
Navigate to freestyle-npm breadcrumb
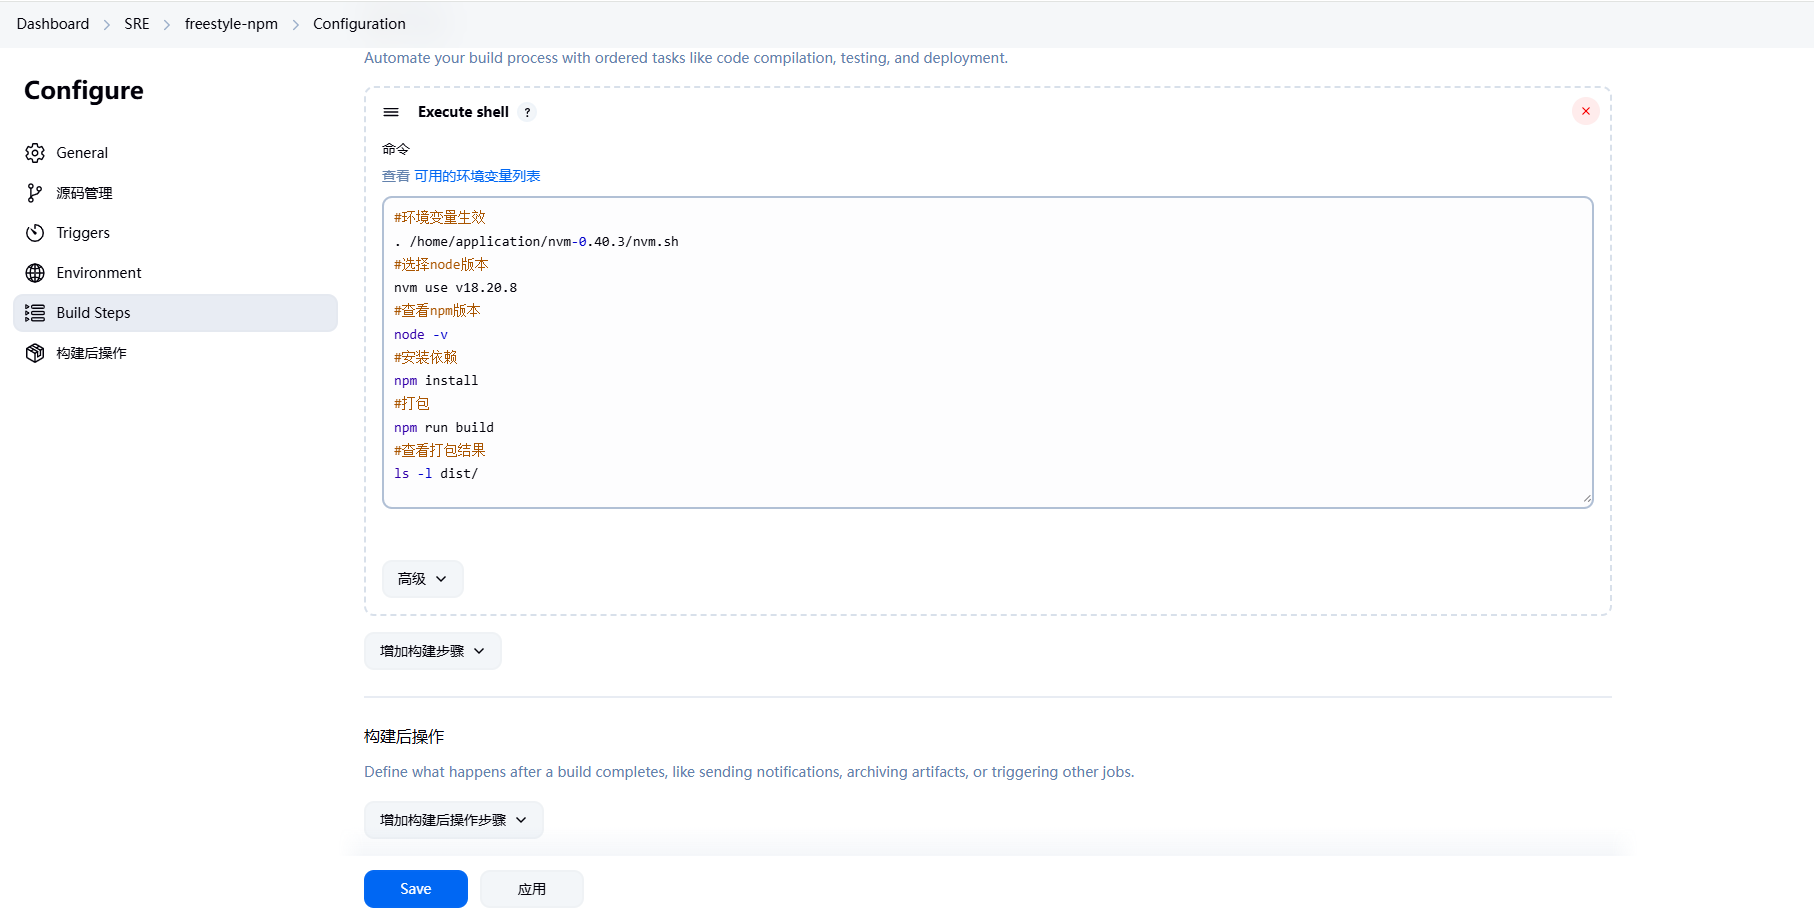(231, 24)
